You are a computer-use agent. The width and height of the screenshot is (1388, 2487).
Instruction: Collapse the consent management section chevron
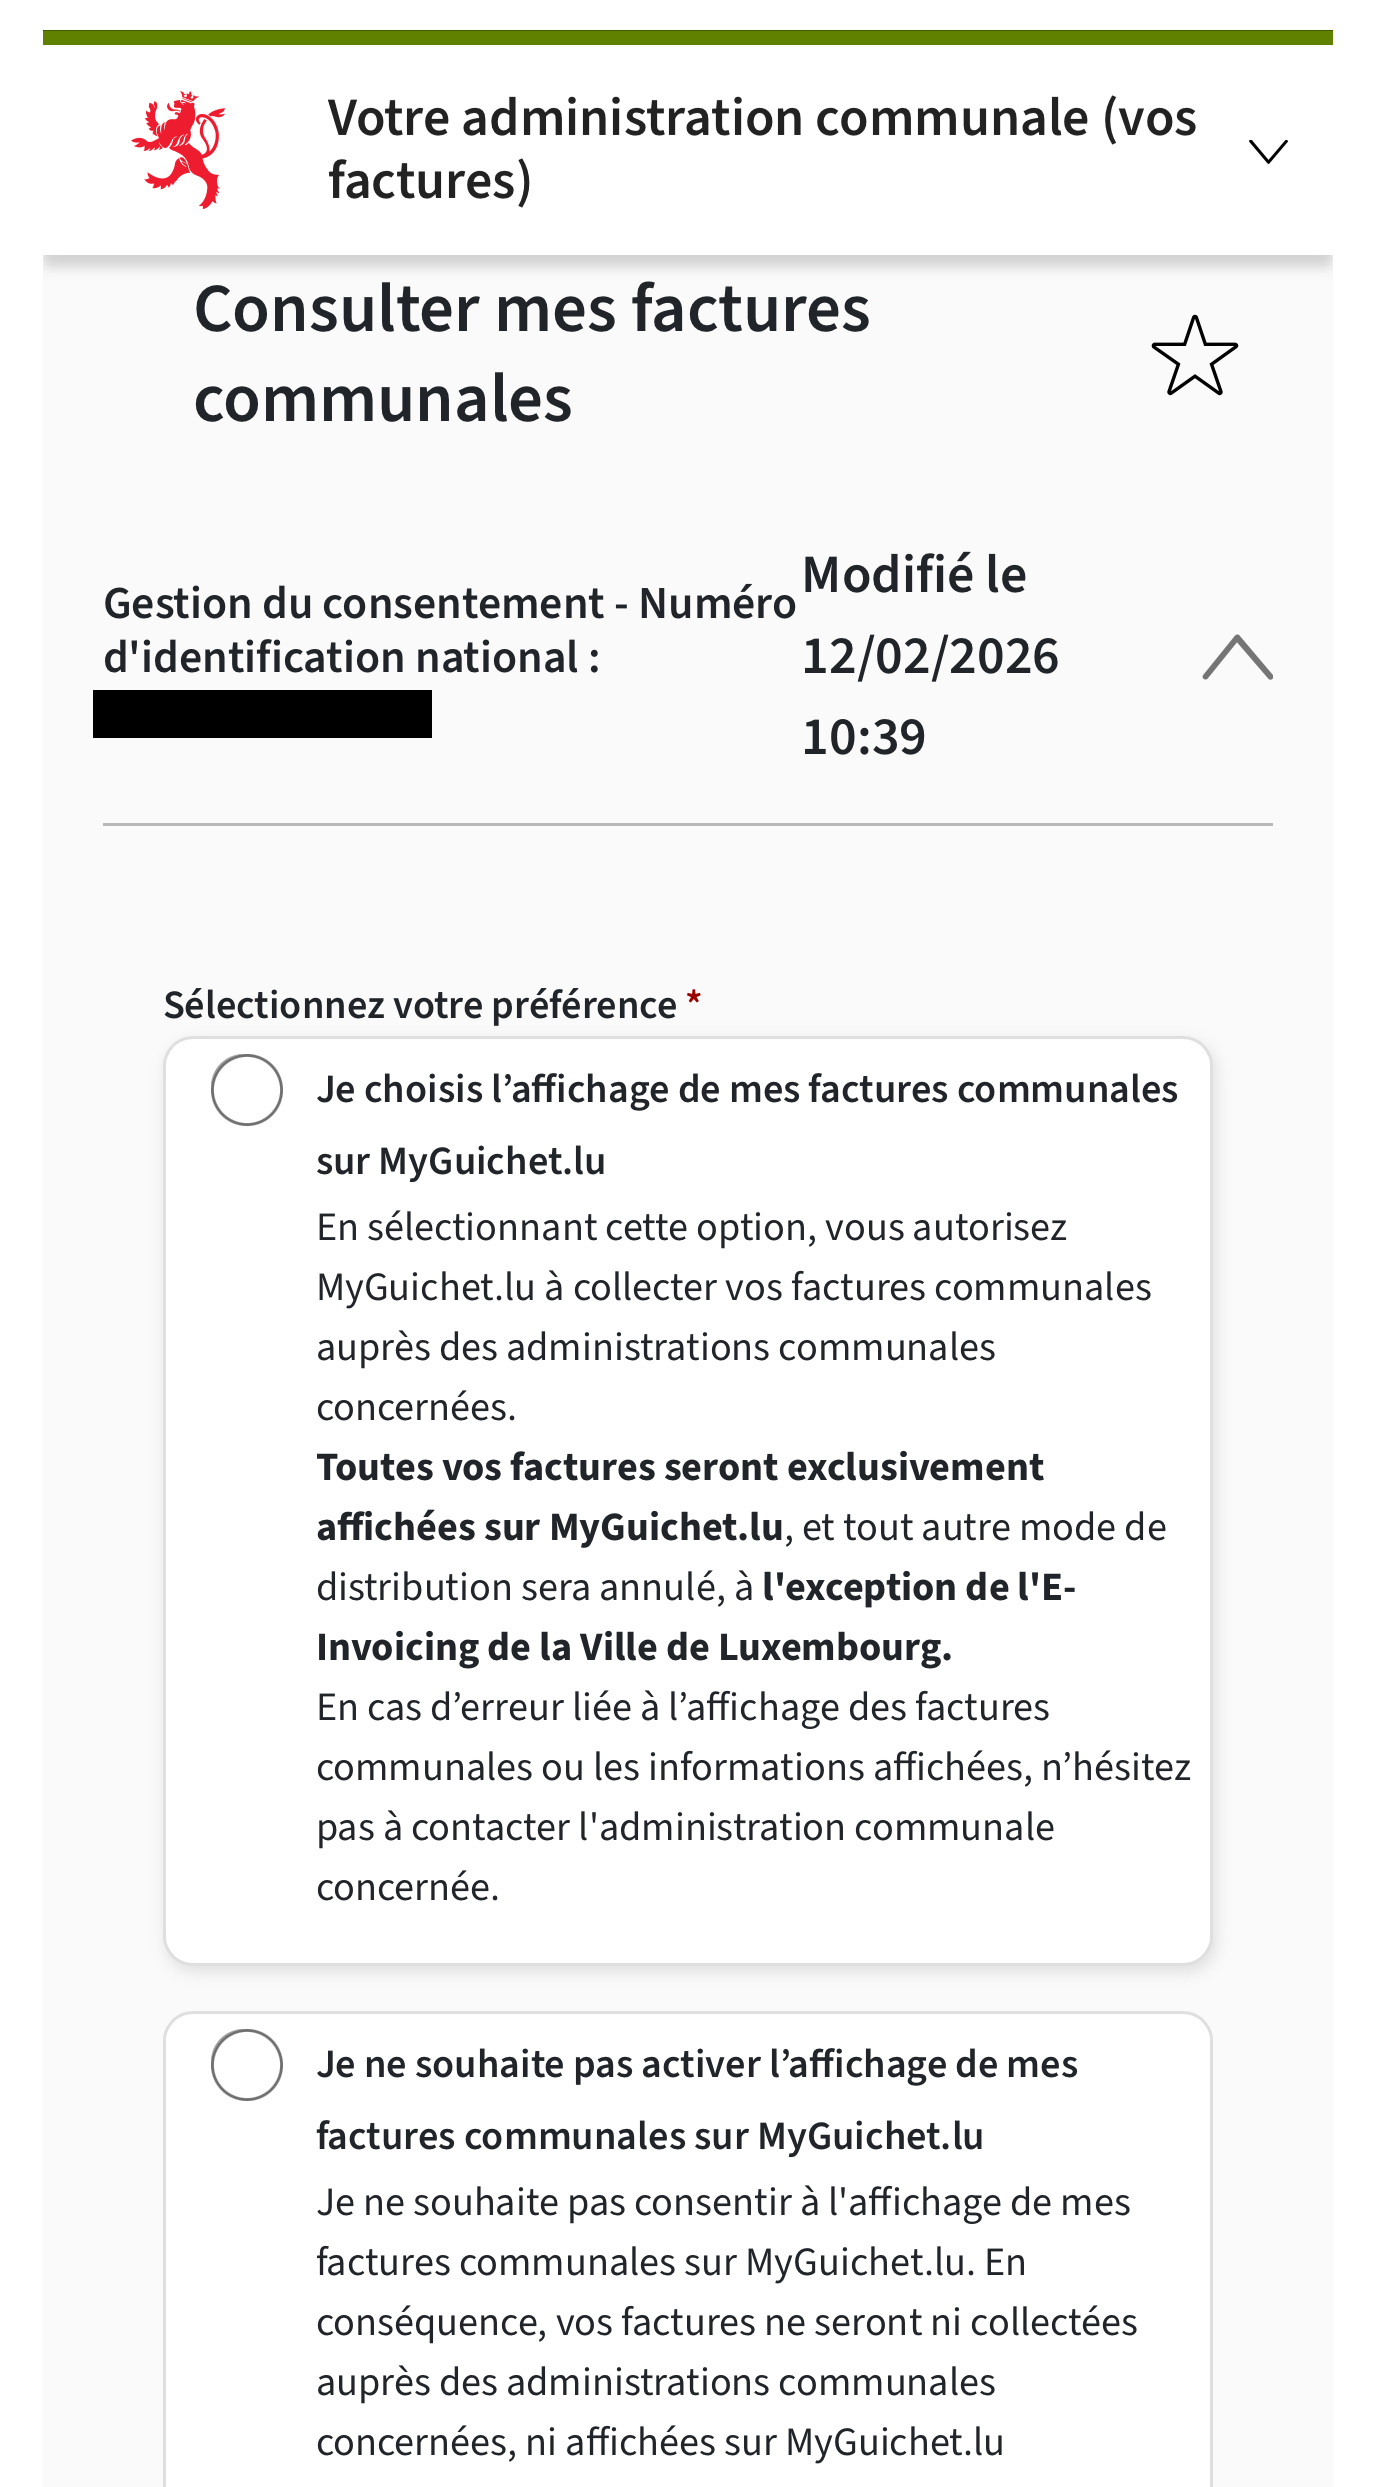[x=1237, y=658]
